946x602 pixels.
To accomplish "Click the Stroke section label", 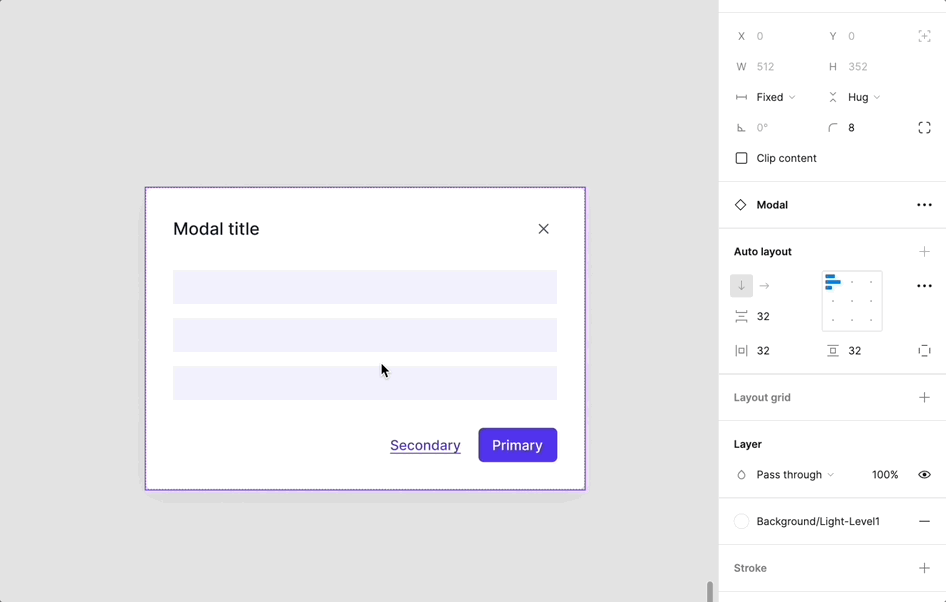I will tap(750, 568).
